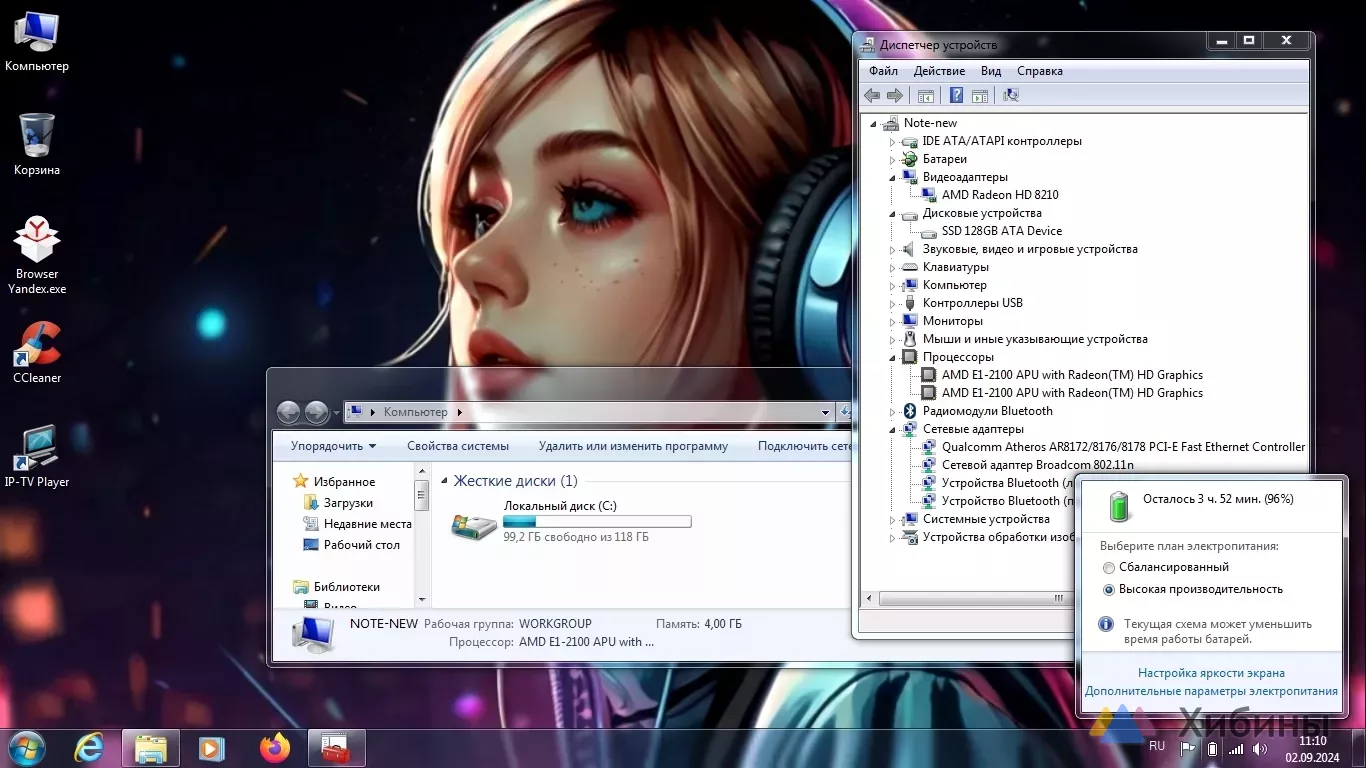Screen dimensions: 1366x768
Task: Expand the Батареи node
Action: pyautogui.click(x=893, y=160)
